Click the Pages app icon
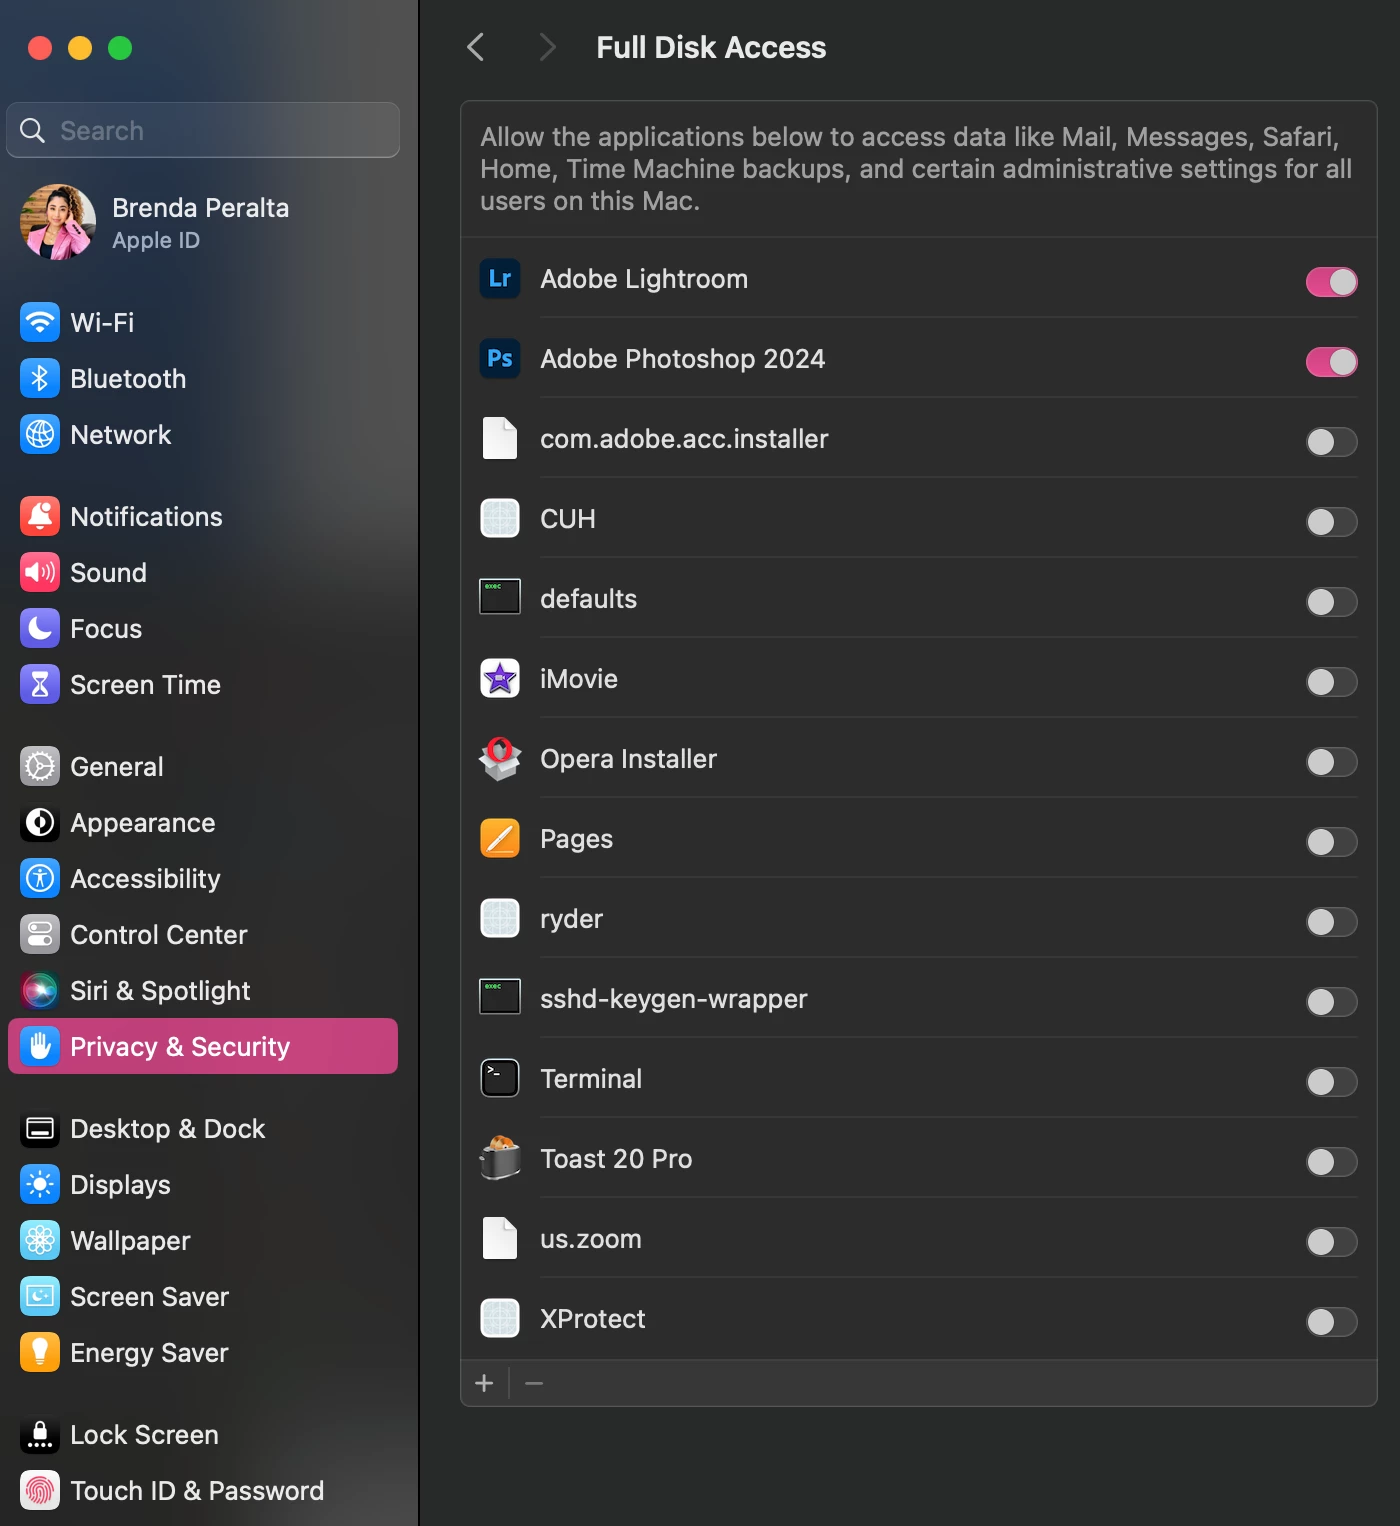The width and height of the screenshot is (1400, 1526). [x=500, y=838]
